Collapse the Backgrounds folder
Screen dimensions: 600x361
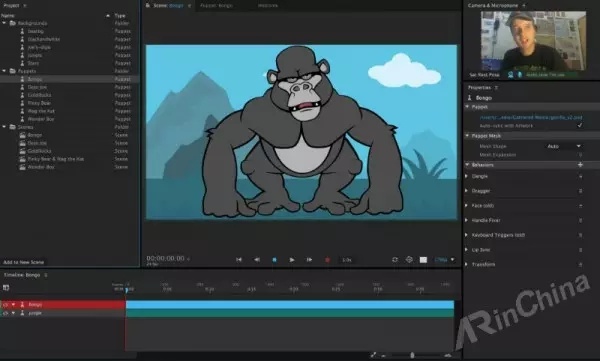(x=4, y=23)
